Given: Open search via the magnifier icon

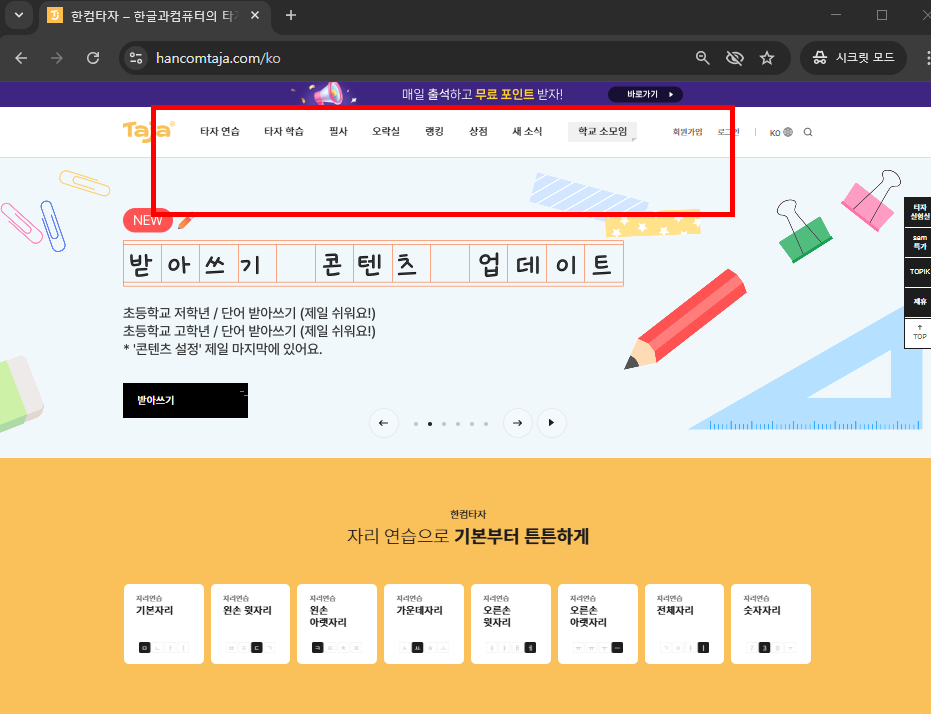Looking at the screenshot, I should click(807, 131).
